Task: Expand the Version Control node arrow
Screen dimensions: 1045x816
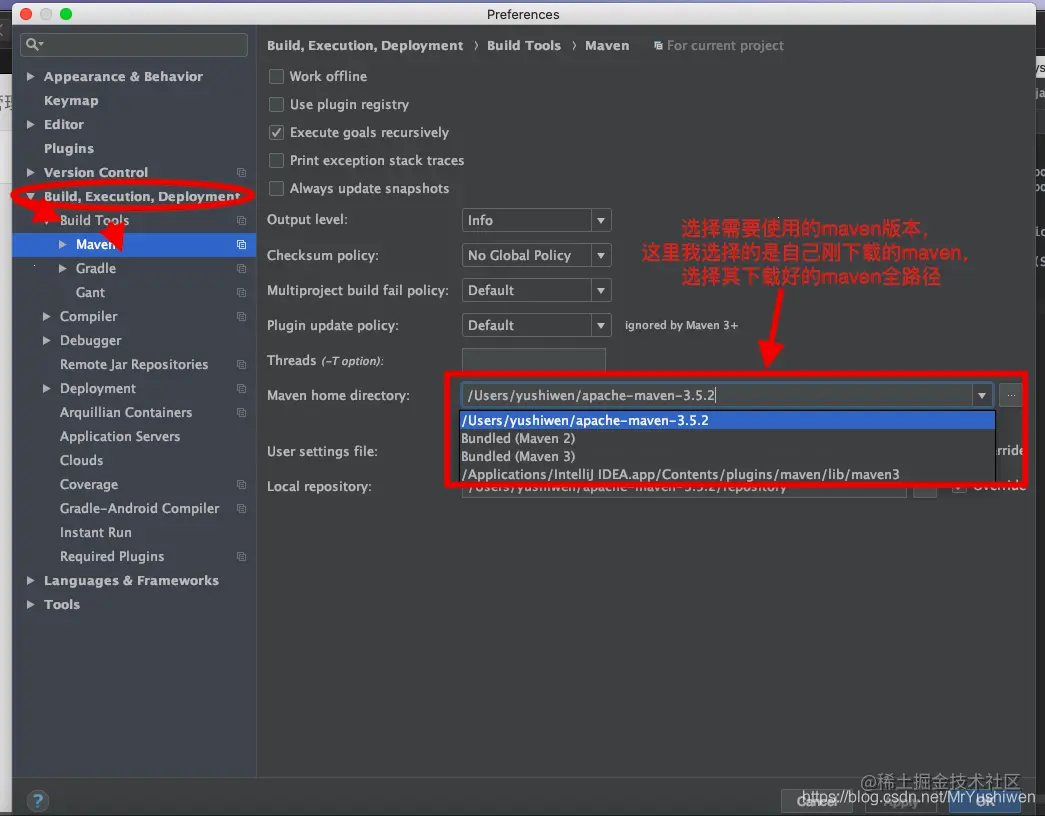Action: point(31,173)
